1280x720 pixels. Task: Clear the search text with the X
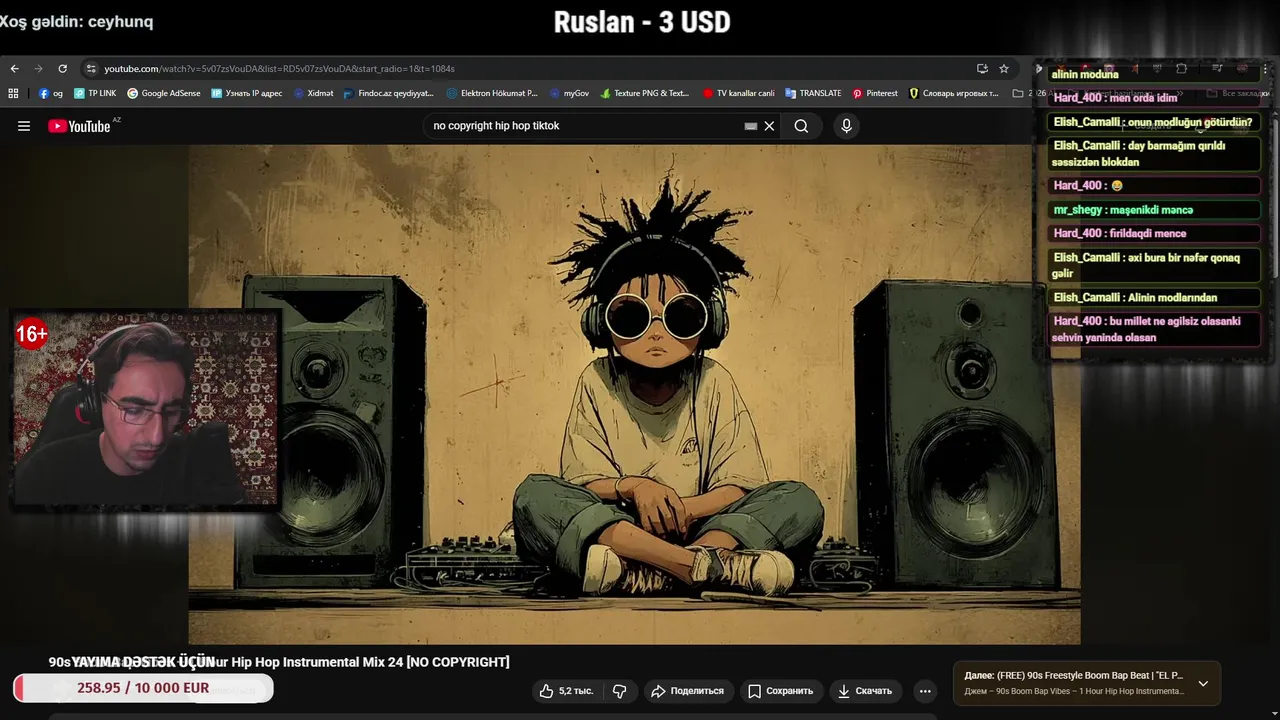769,126
